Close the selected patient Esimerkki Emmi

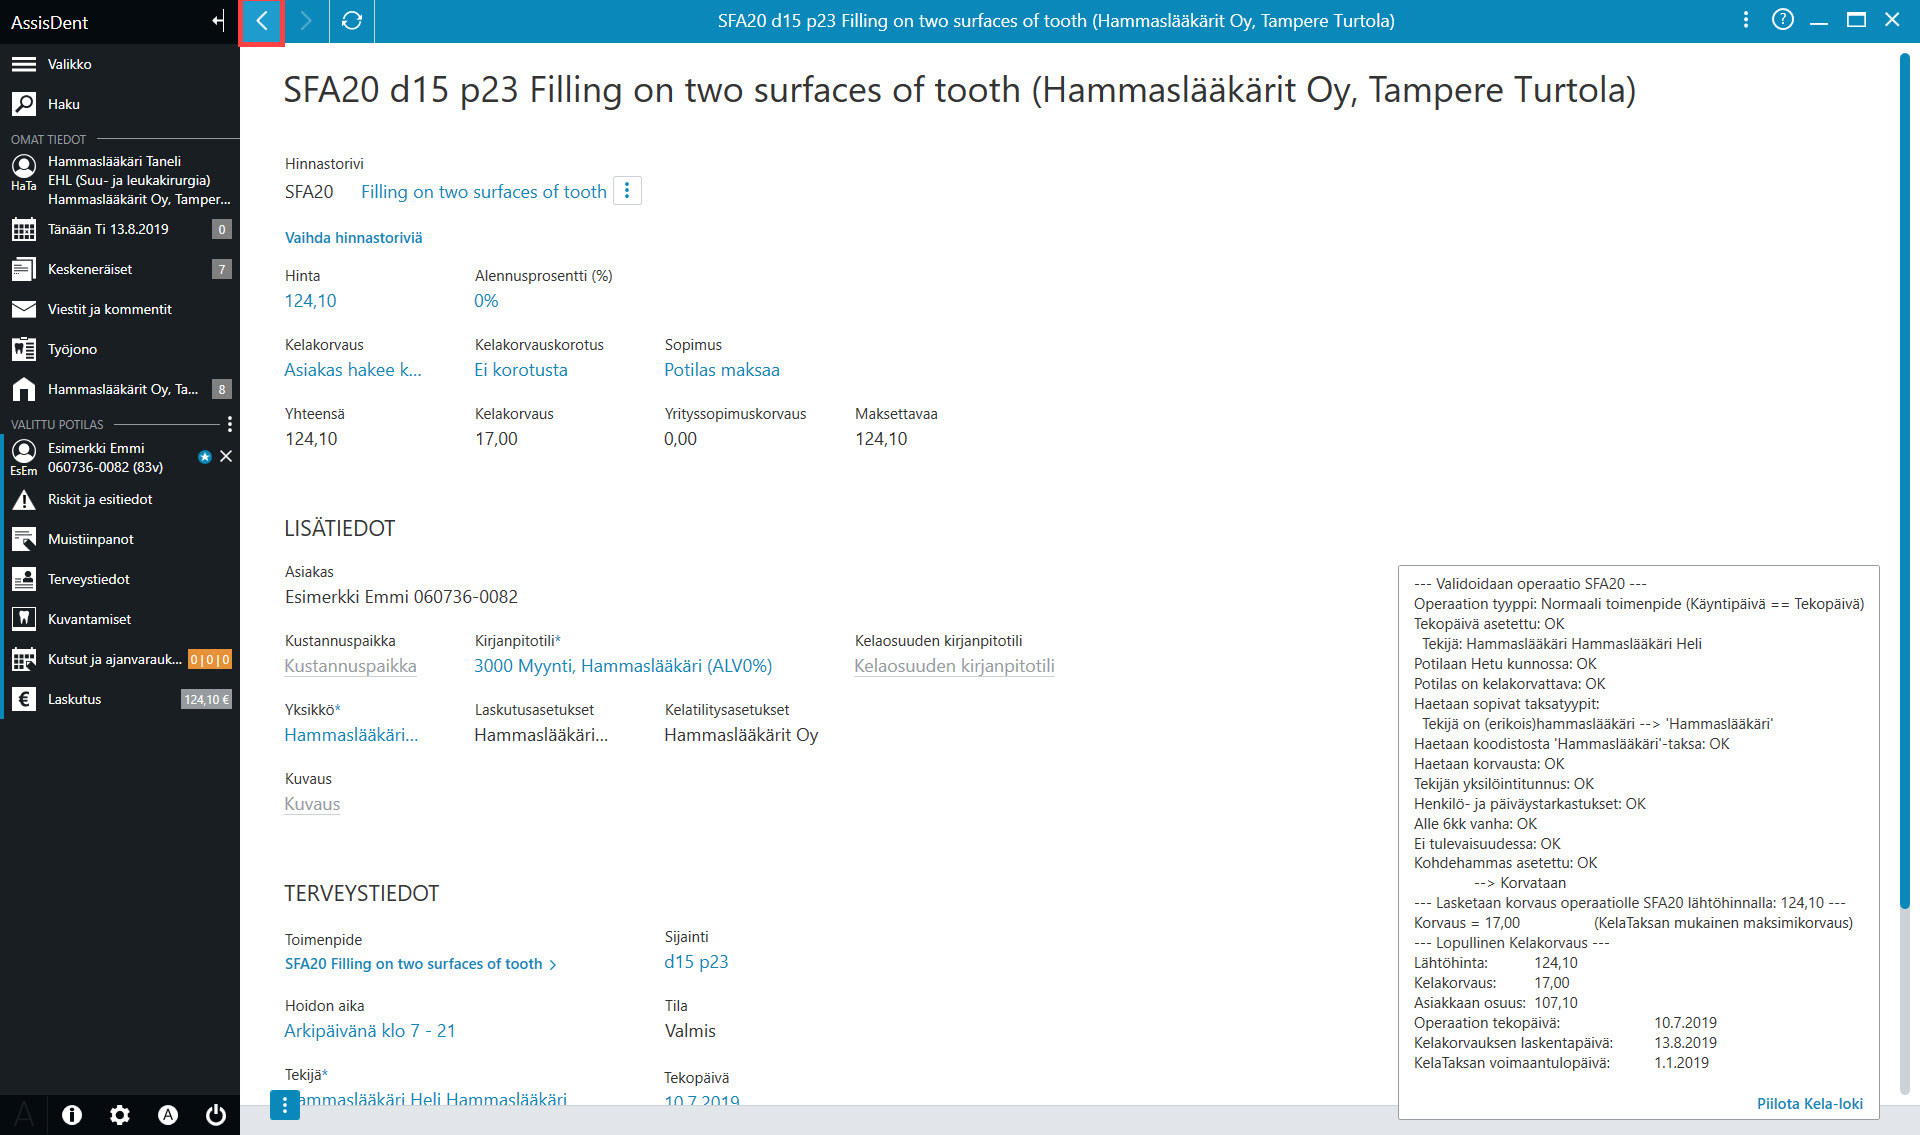coord(226,456)
